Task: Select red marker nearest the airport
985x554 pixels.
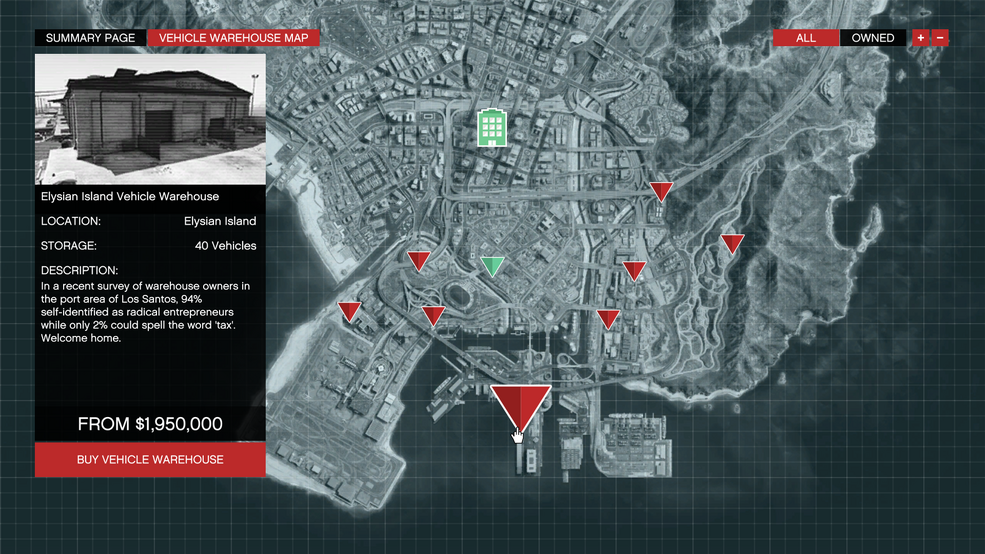Action: [349, 311]
